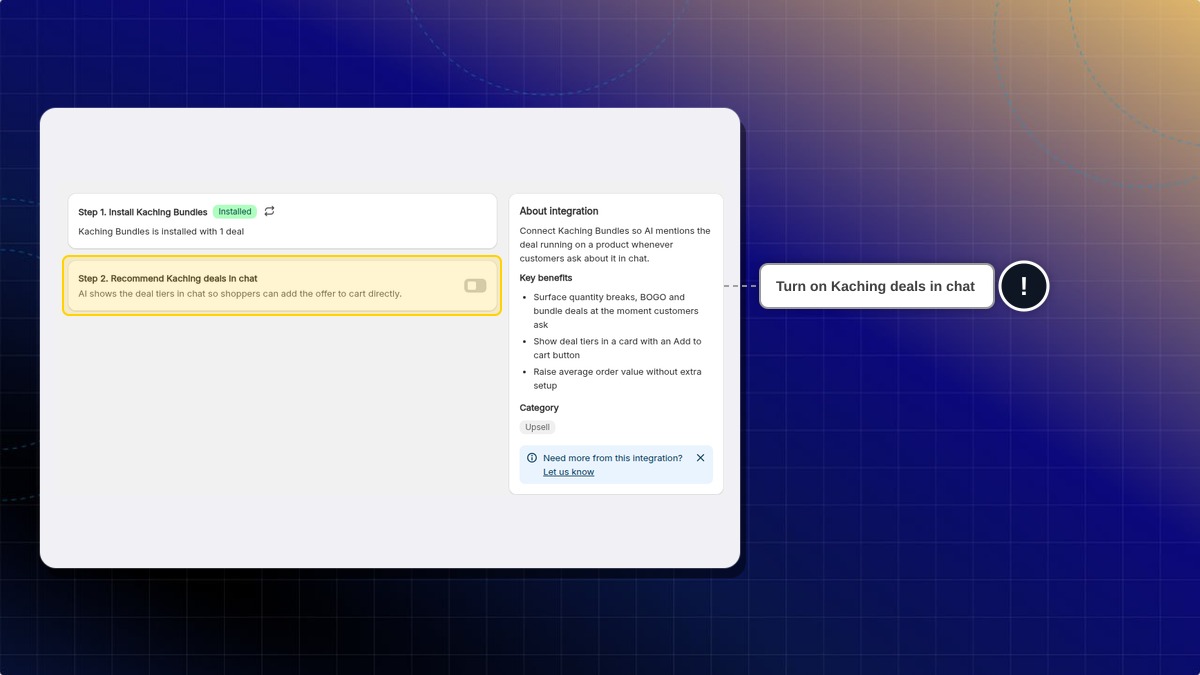Viewport: 1200px width, 675px height.
Task: Dismiss the 'Need more from this integration?' banner
Action: click(x=700, y=458)
